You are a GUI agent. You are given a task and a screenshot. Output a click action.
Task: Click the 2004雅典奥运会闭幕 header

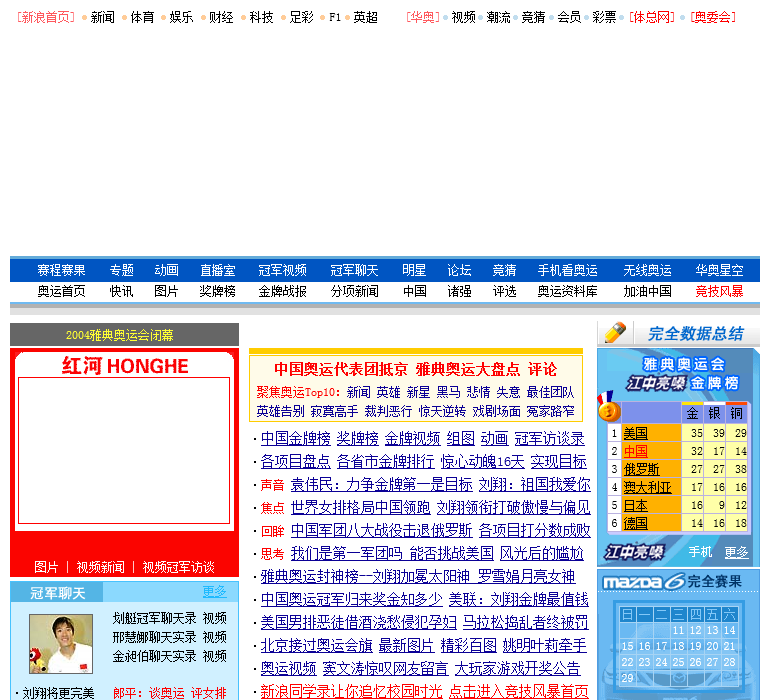tap(119, 336)
